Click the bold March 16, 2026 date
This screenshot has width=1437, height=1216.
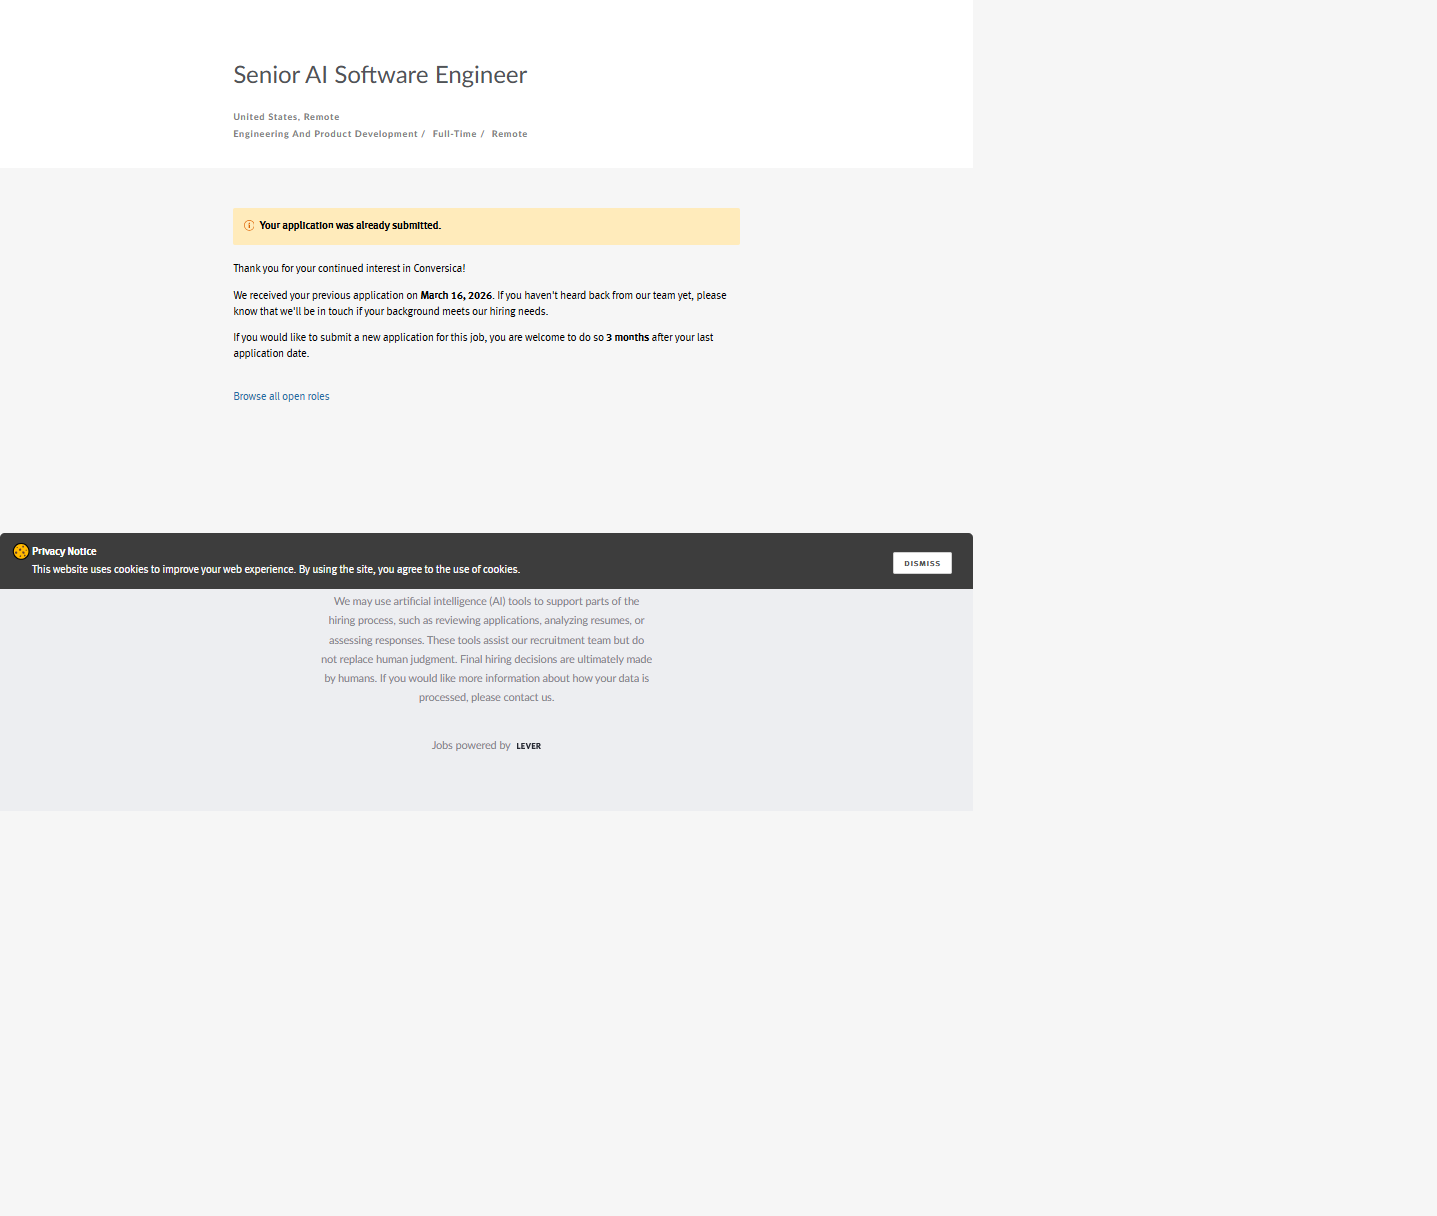coord(456,296)
